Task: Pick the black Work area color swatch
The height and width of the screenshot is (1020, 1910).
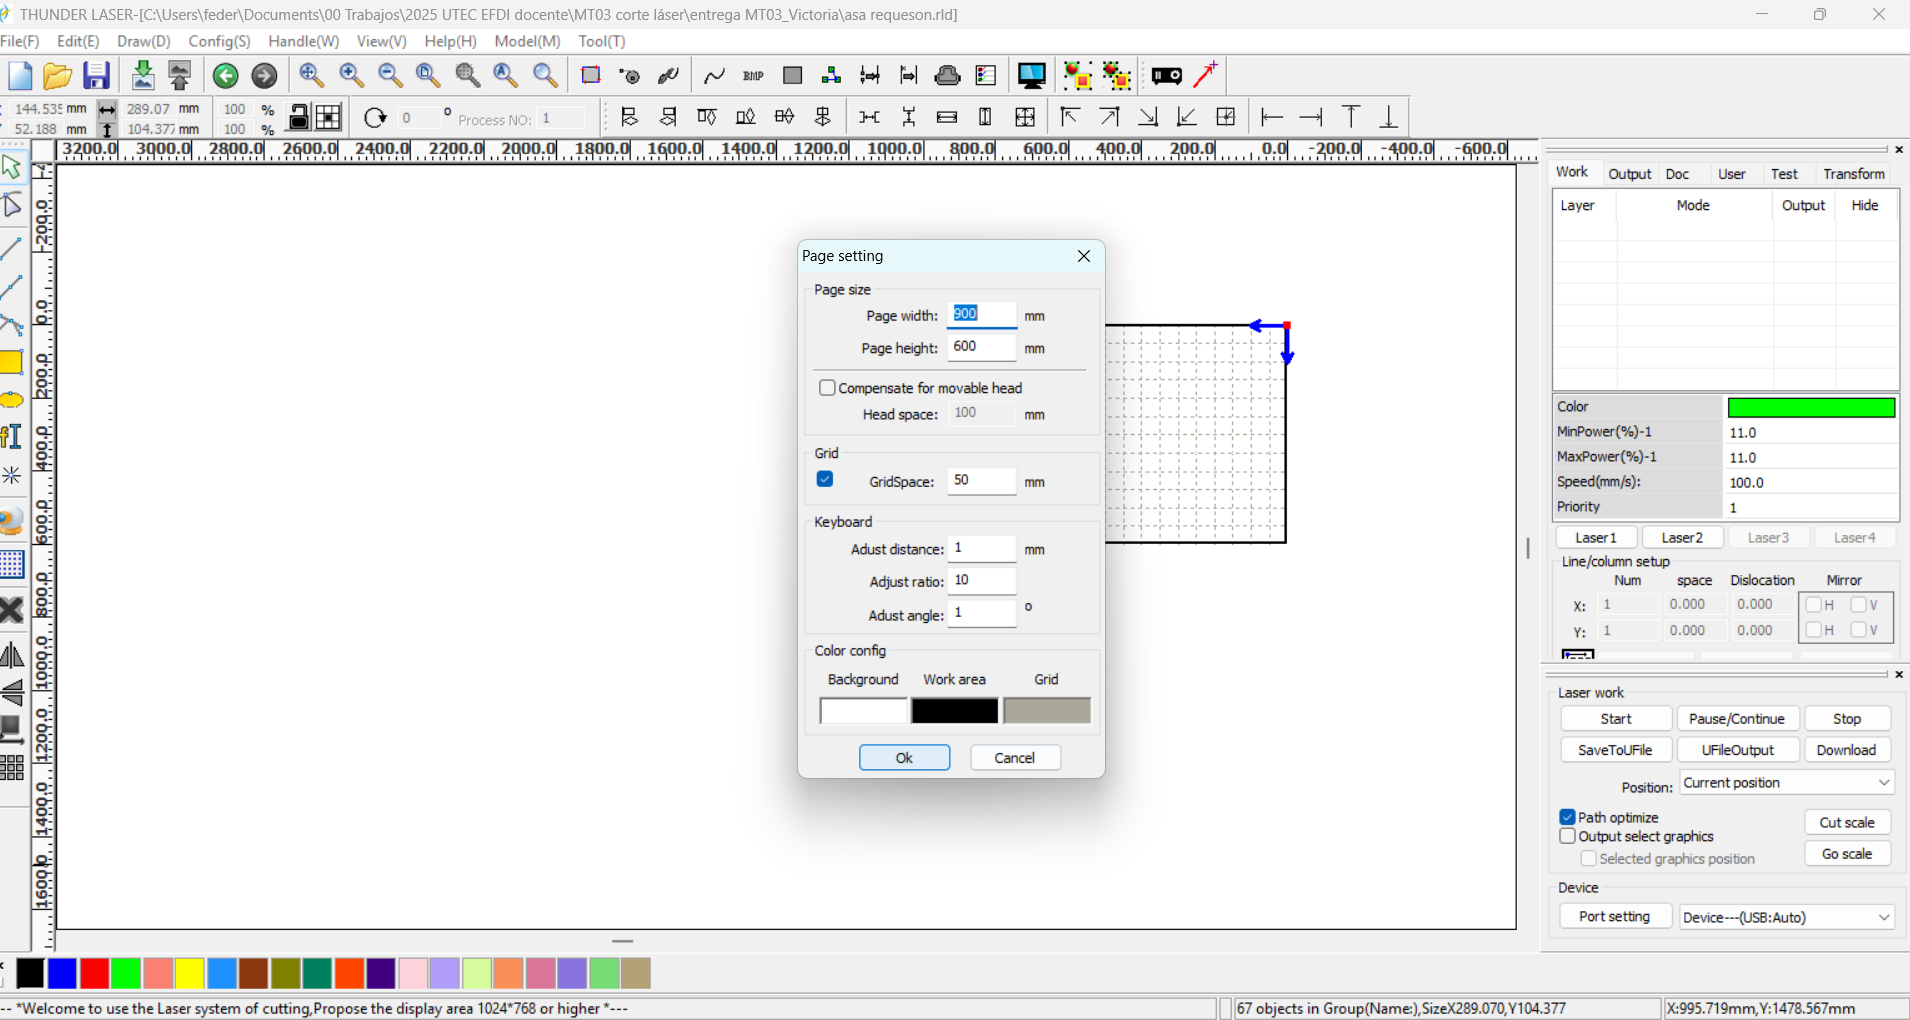Action: coord(954,710)
